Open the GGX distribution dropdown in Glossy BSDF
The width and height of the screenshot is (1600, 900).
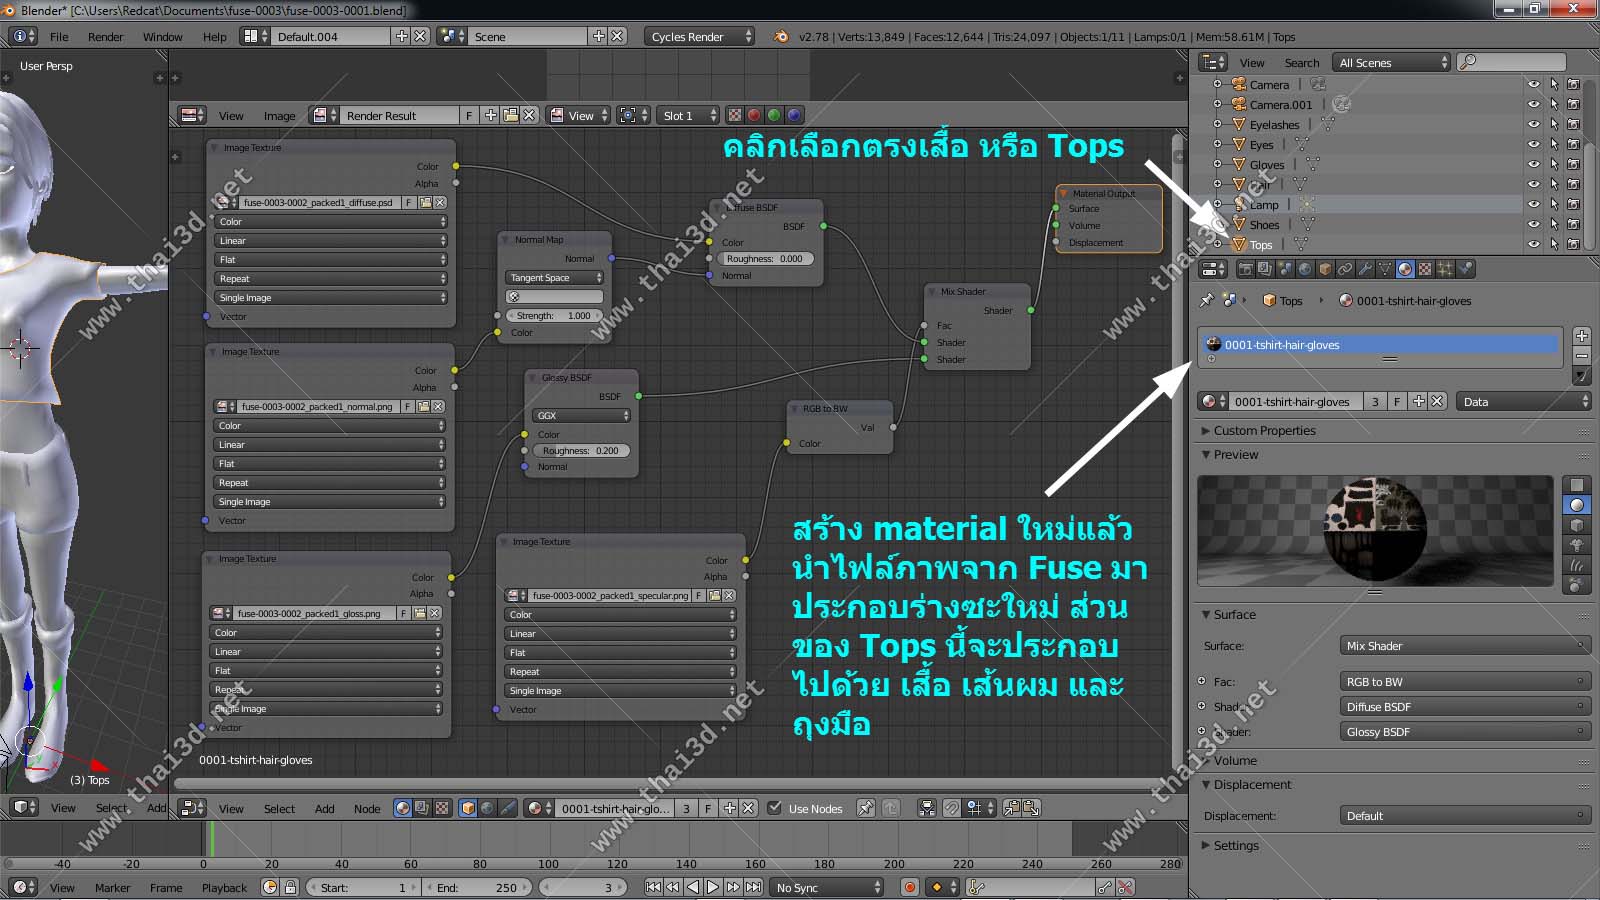(582, 416)
